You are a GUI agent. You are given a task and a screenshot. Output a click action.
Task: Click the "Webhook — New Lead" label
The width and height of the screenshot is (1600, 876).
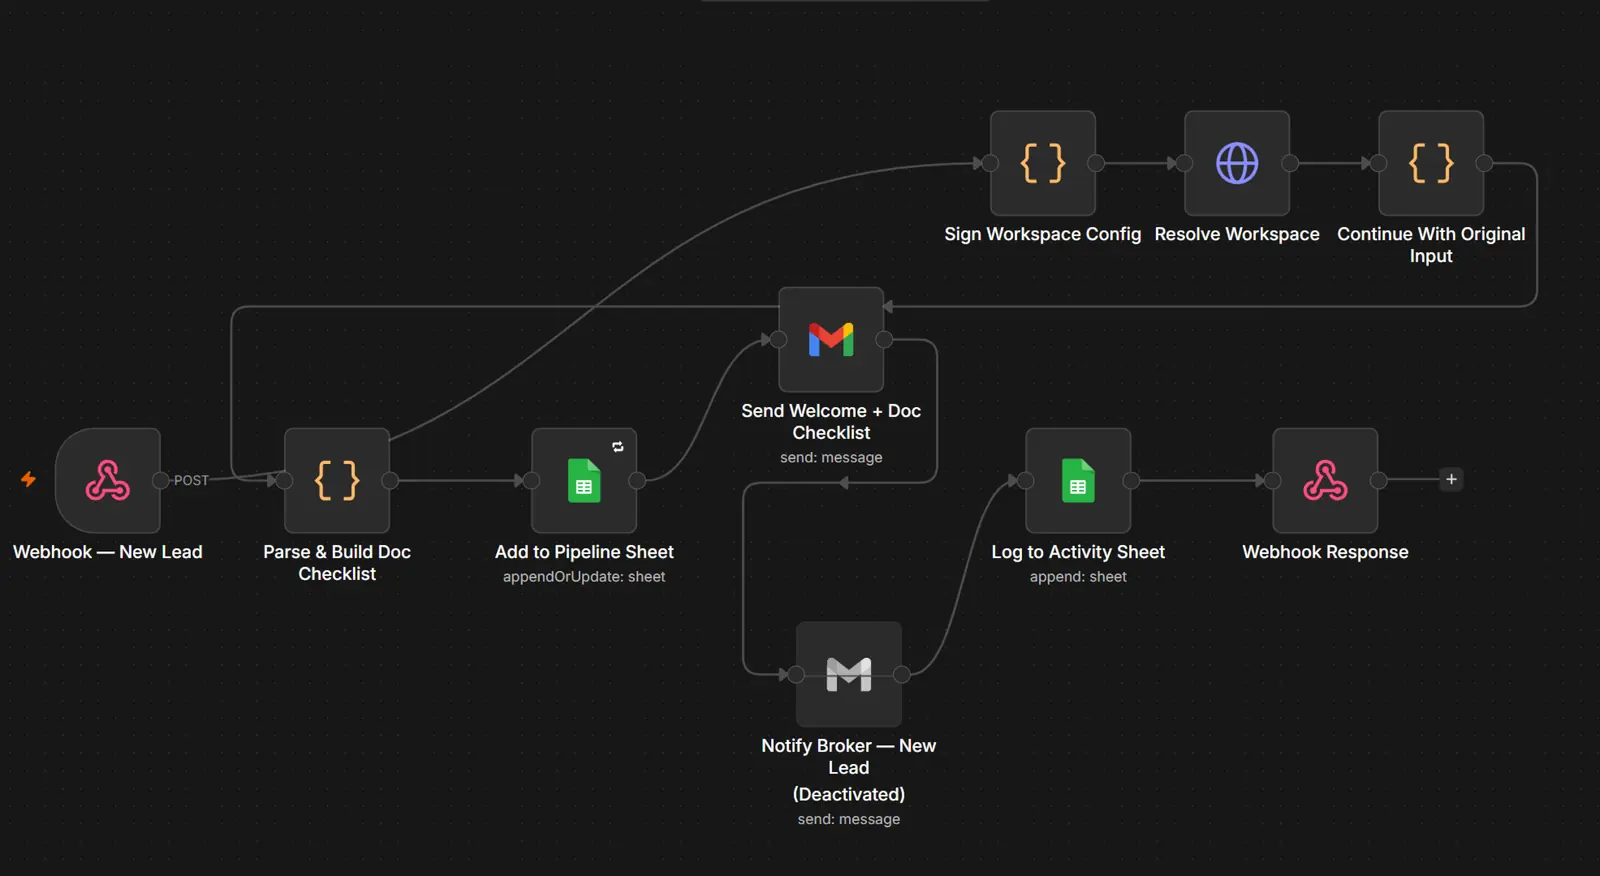[107, 552]
